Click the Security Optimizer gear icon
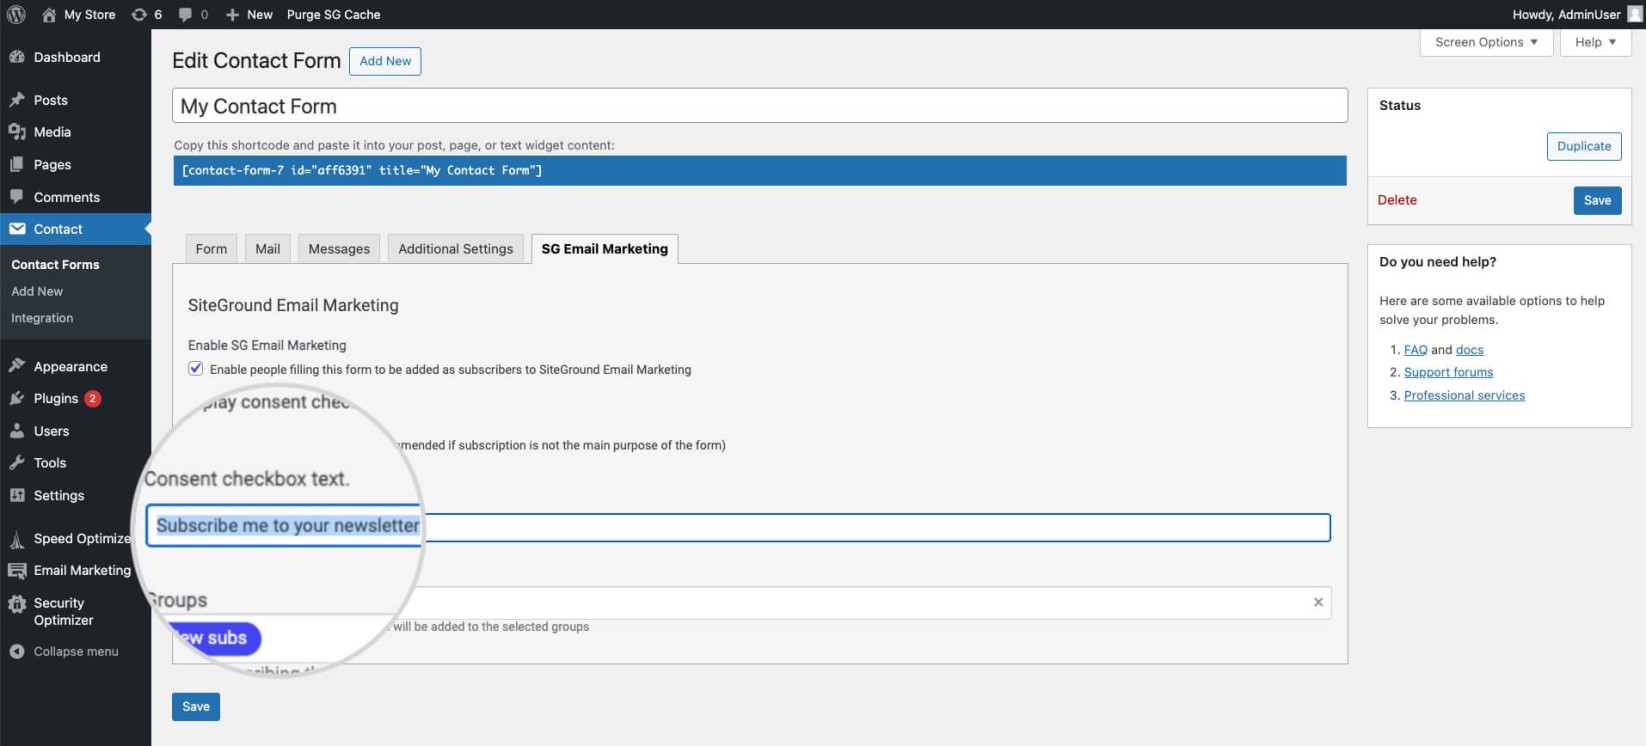1646x746 pixels. (17, 604)
